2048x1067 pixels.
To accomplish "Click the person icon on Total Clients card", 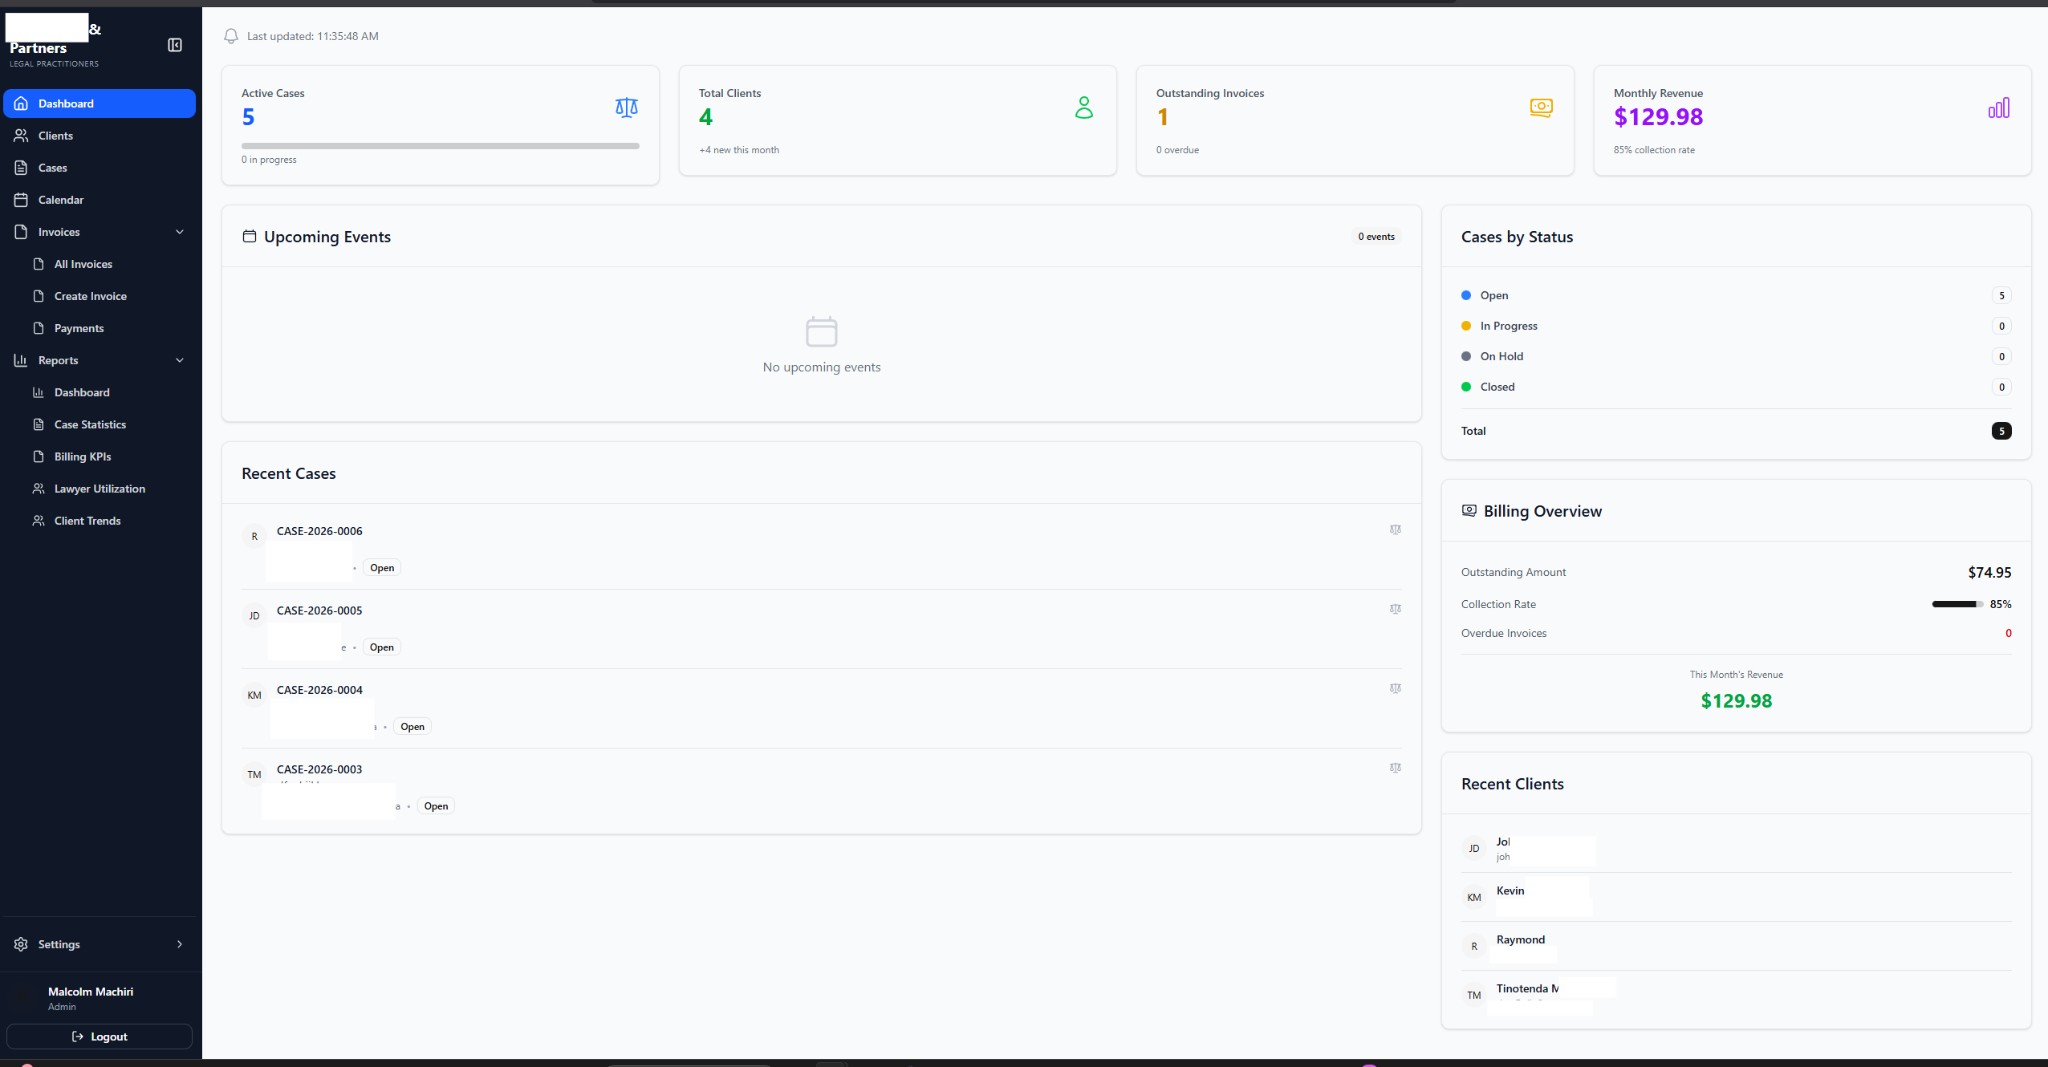I will coord(1083,108).
